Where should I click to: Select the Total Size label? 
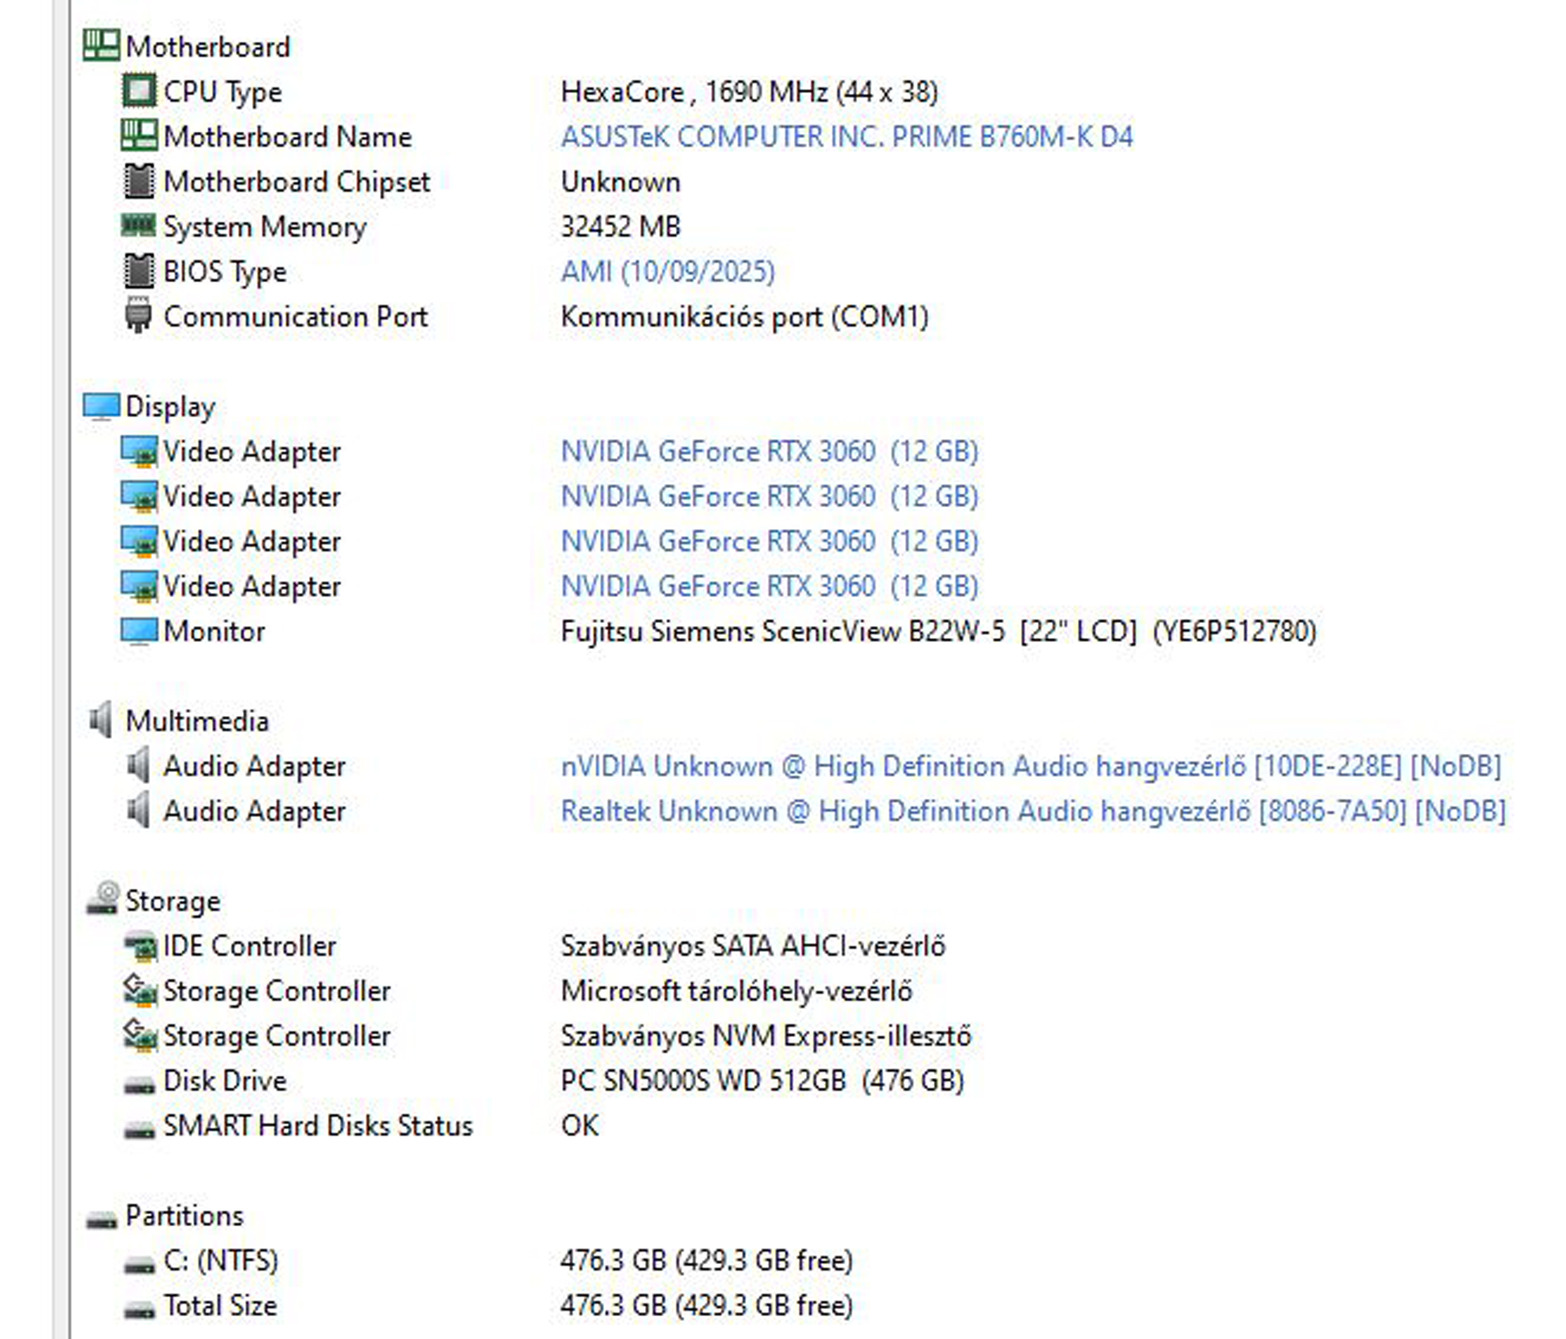(220, 1305)
